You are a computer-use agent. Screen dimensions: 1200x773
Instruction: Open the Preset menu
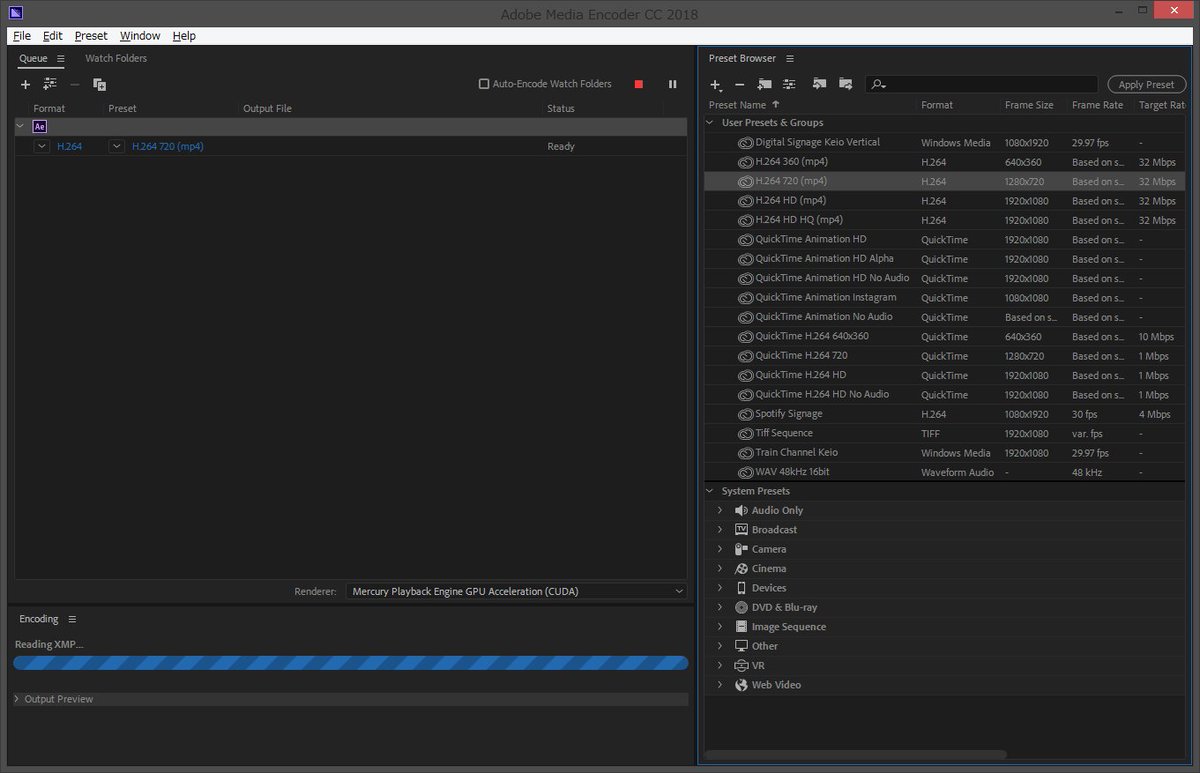point(91,36)
